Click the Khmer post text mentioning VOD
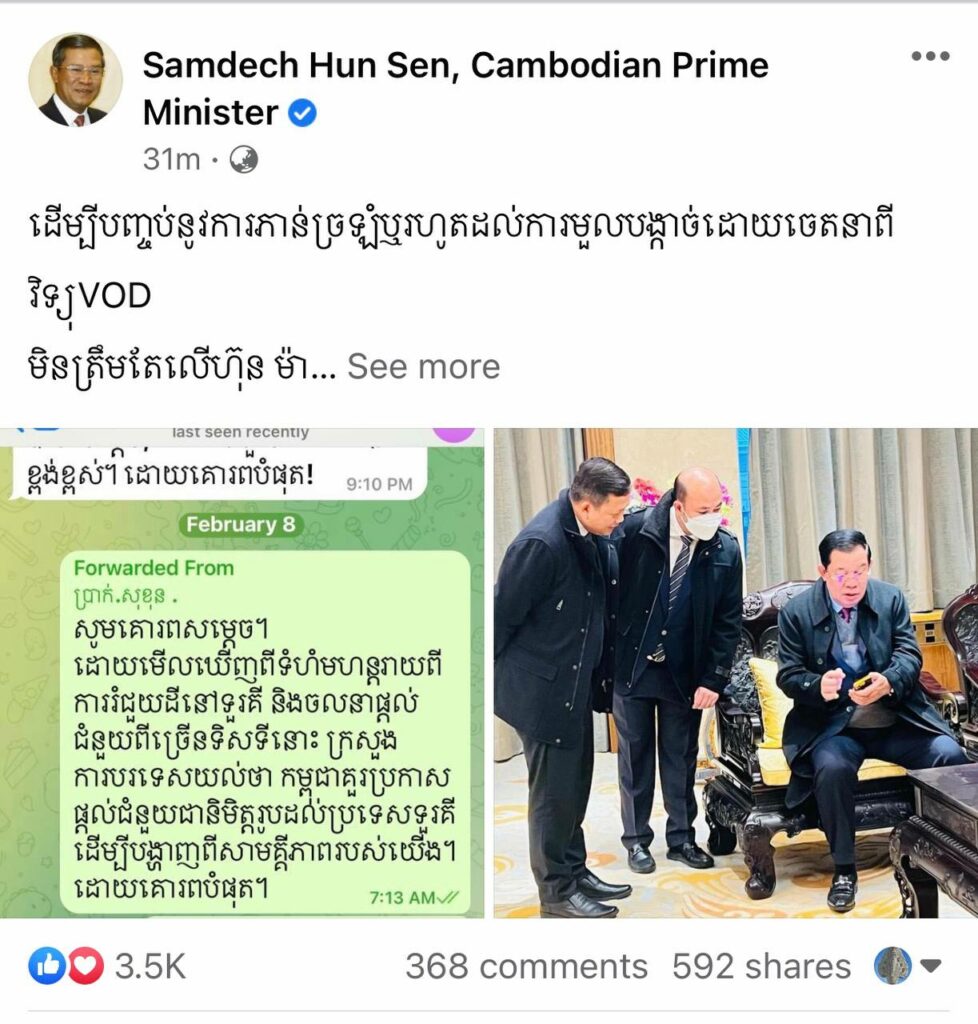 460,261
